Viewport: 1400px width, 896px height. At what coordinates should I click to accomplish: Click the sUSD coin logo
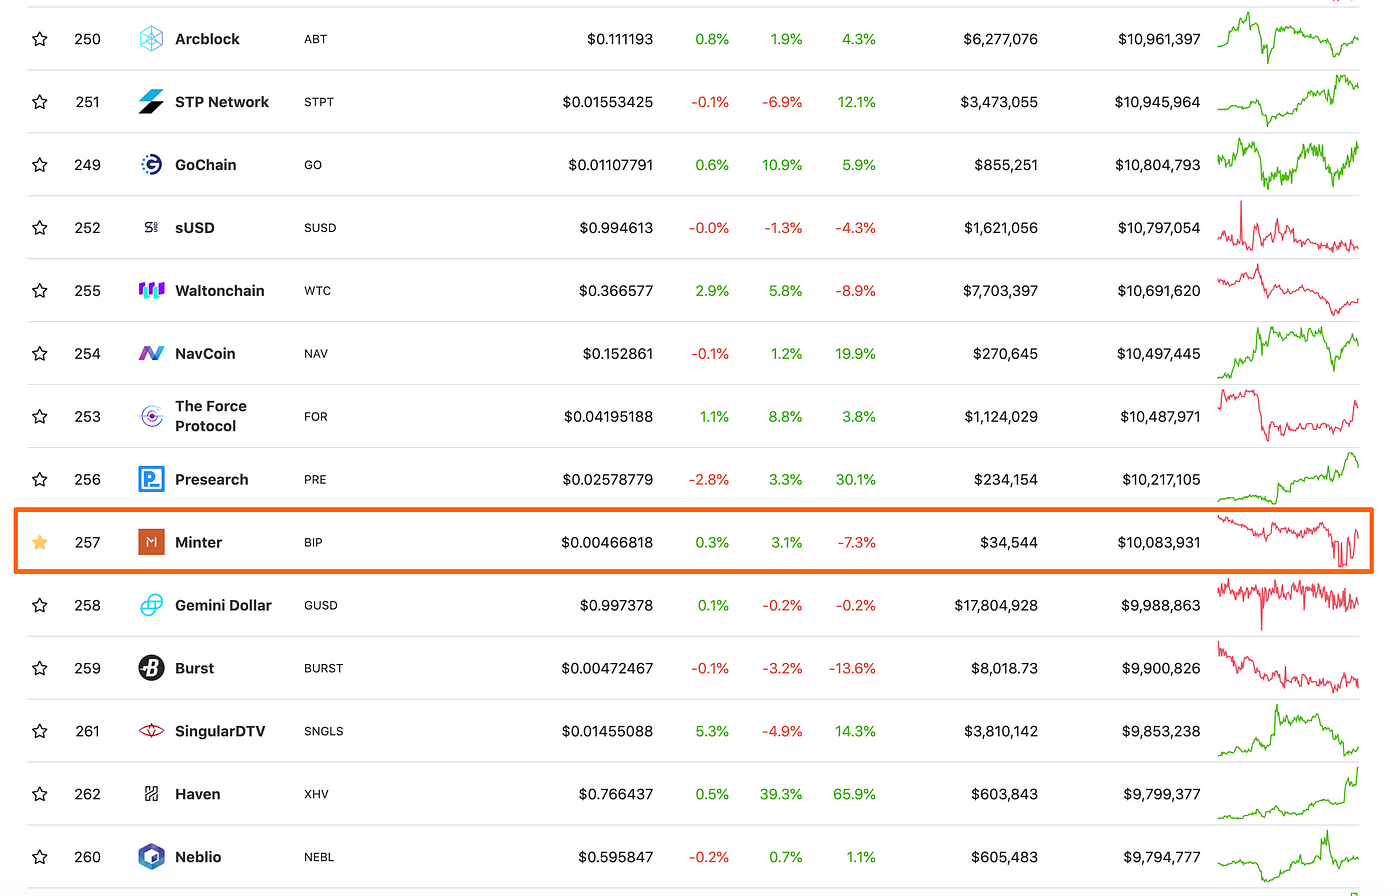[x=151, y=228]
